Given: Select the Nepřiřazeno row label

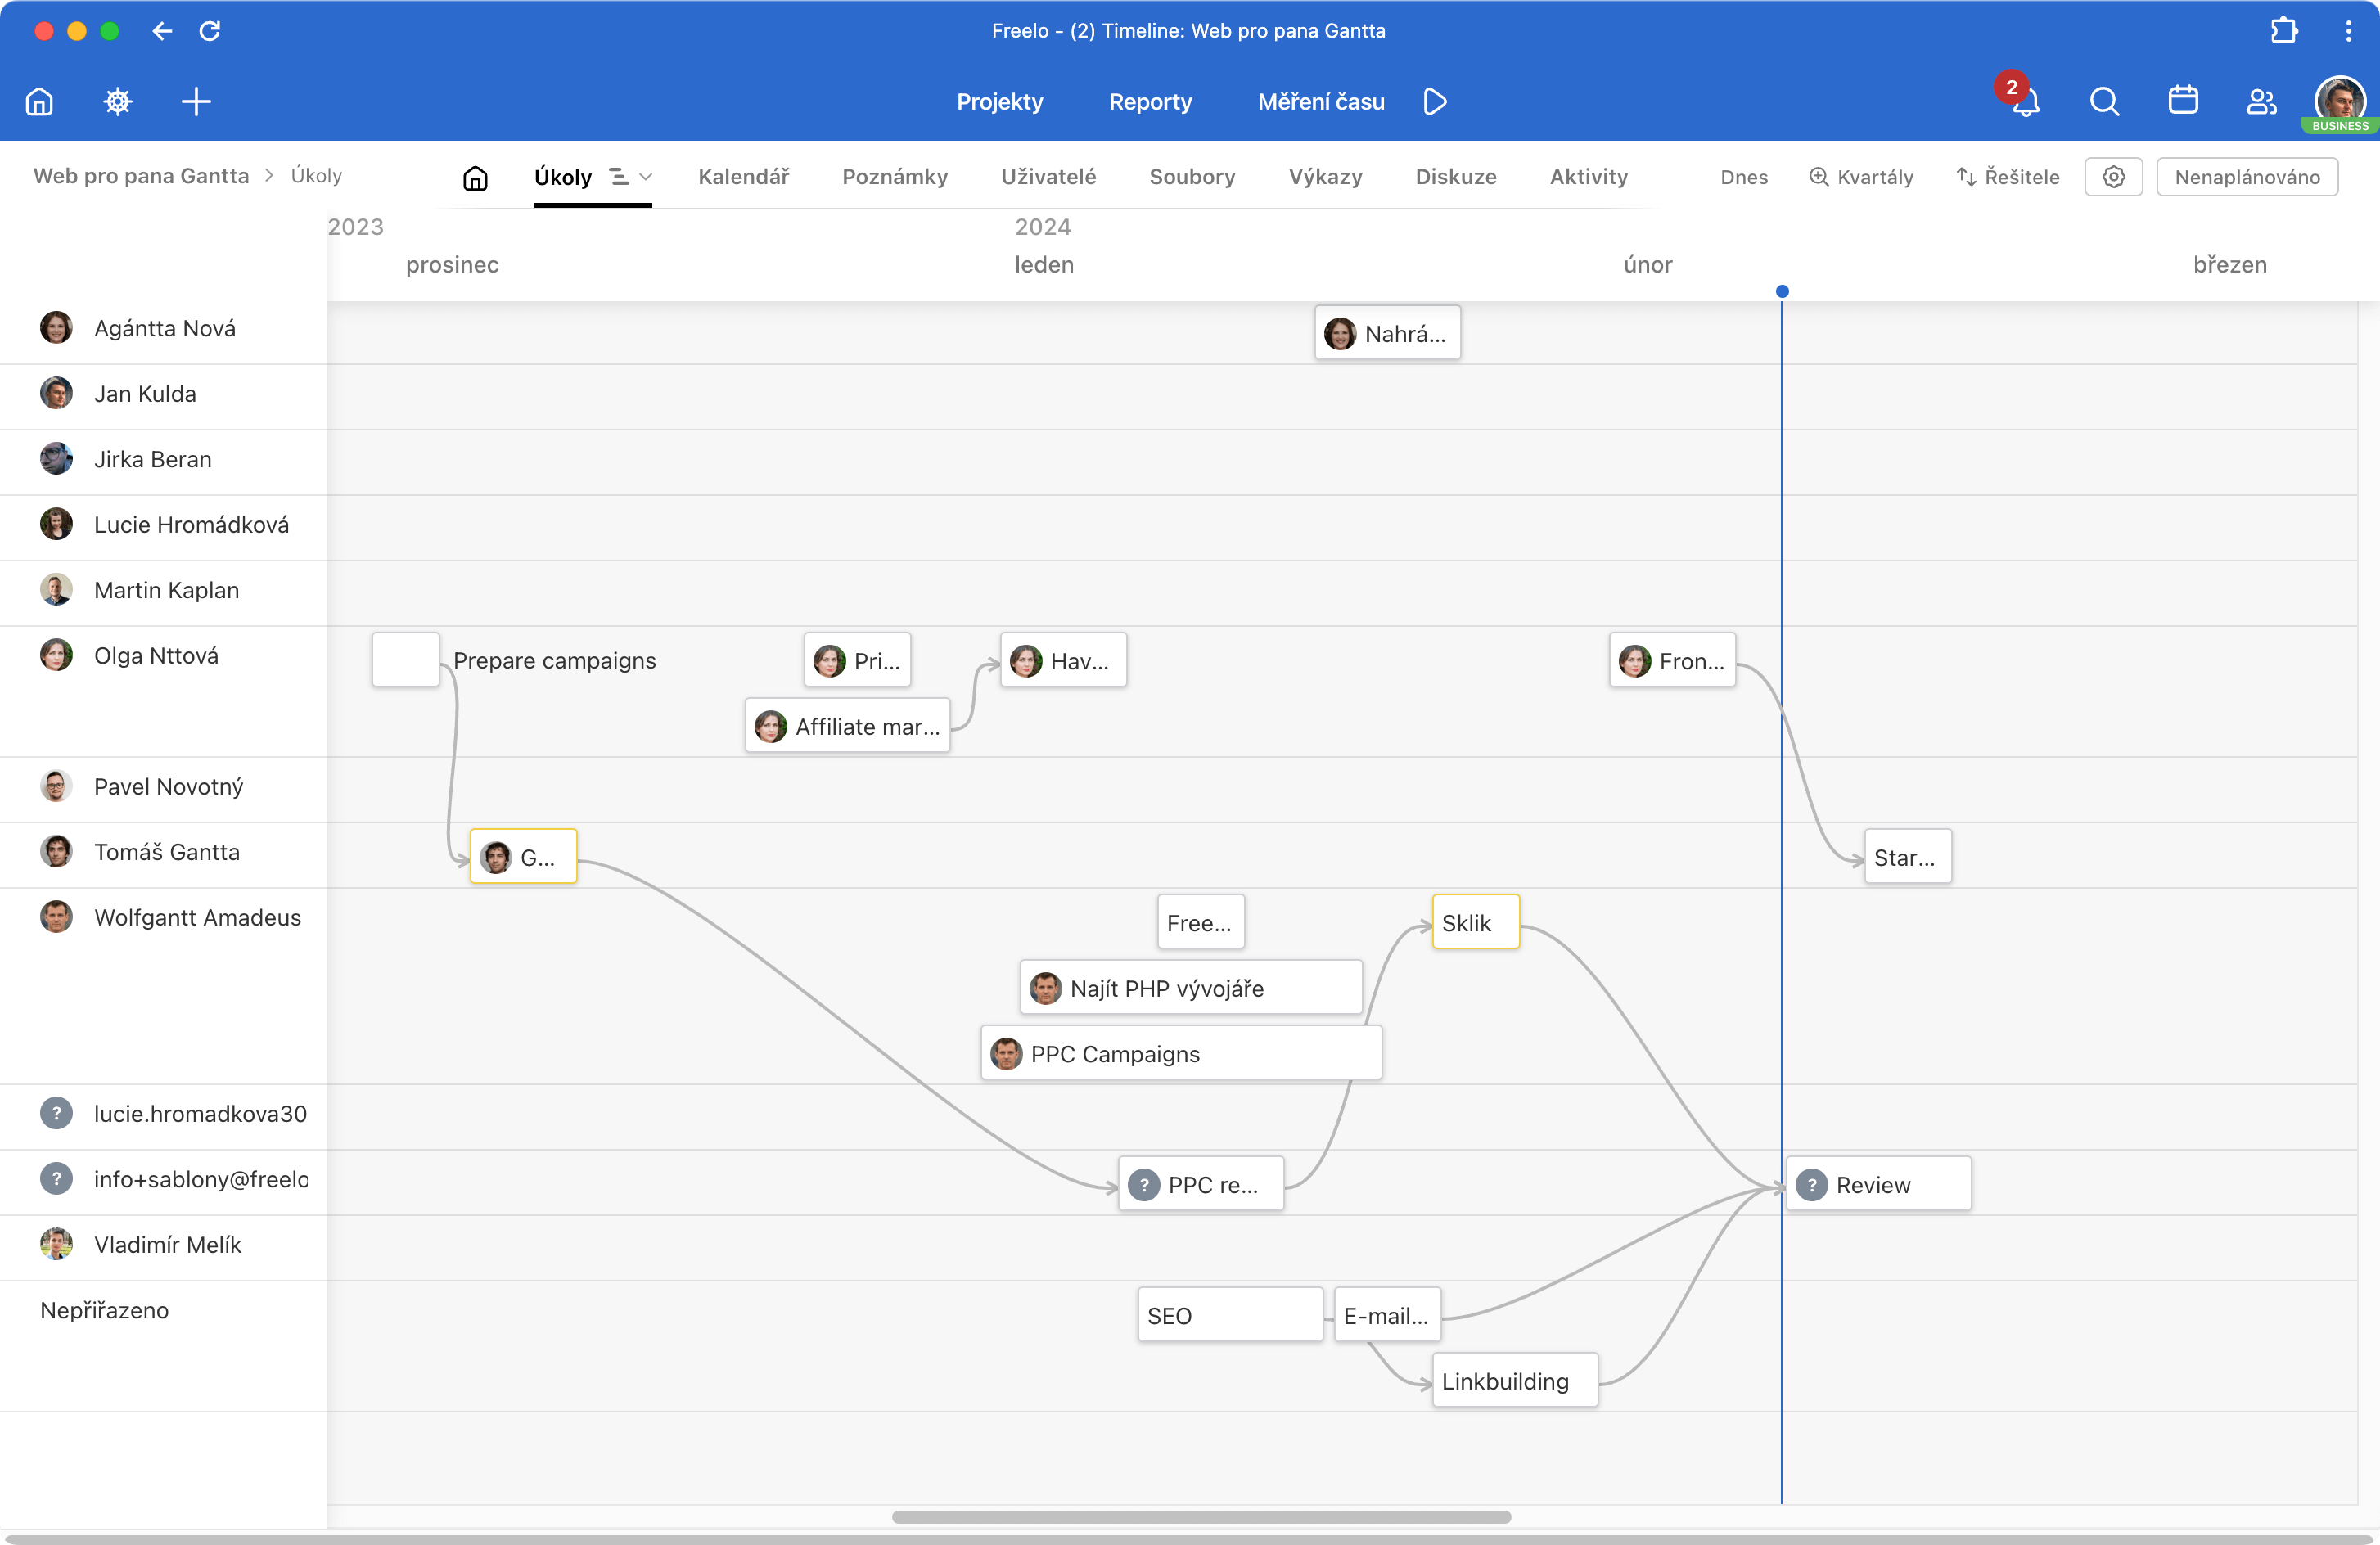Looking at the screenshot, I should coord(104,1310).
